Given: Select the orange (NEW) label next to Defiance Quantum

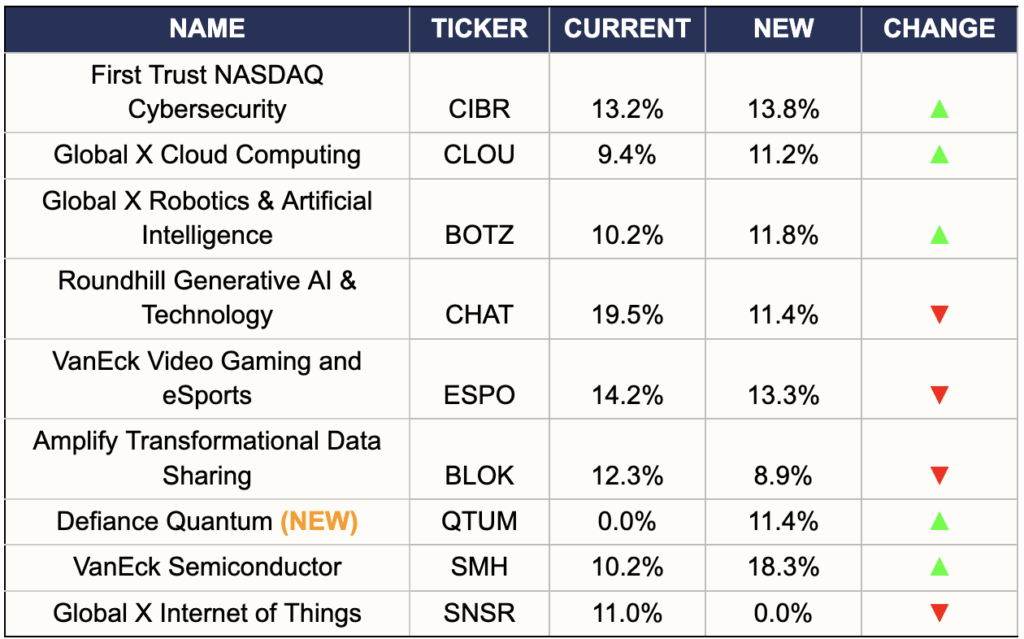Looking at the screenshot, I should click(x=319, y=521).
